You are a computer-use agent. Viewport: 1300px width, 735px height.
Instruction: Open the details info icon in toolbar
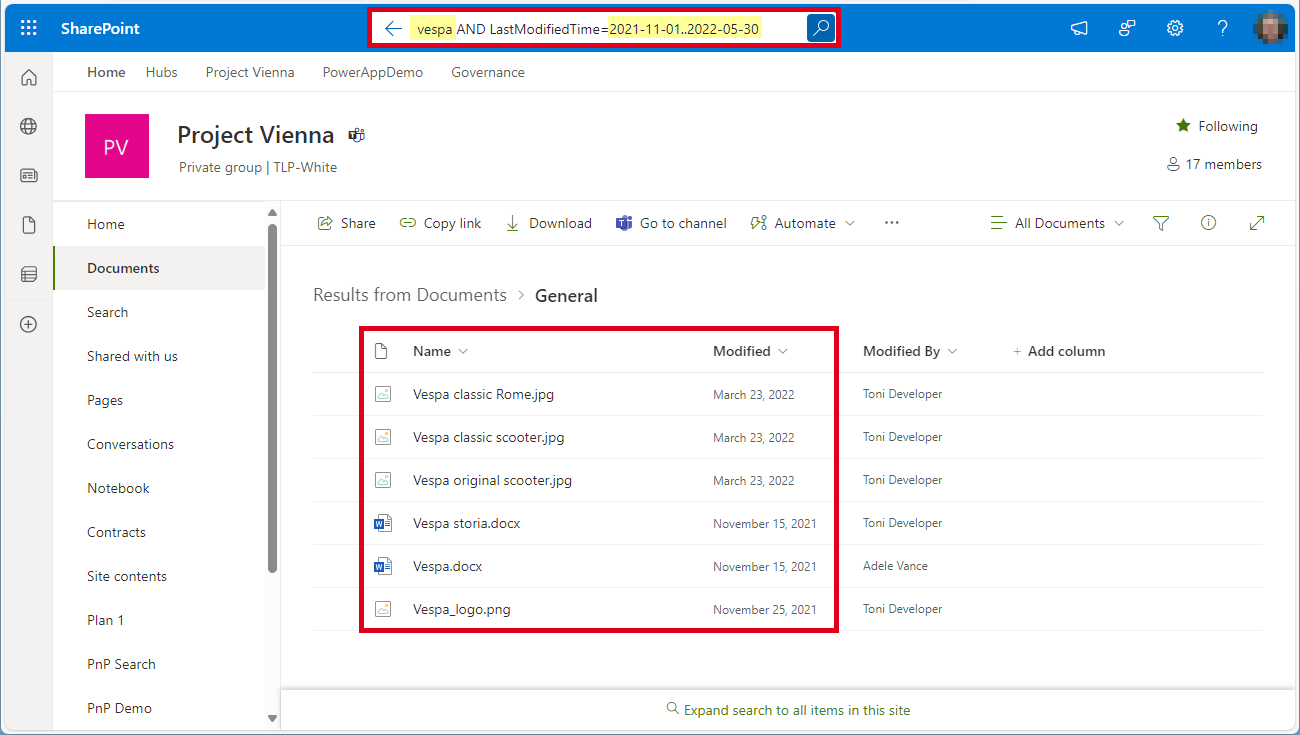pyautogui.click(x=1208, y=222)
